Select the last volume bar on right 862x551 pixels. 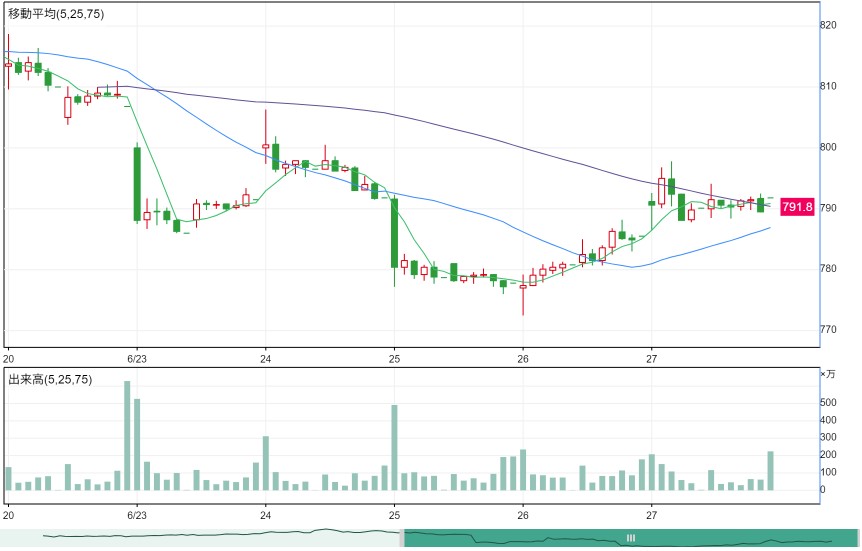[770, 471]
